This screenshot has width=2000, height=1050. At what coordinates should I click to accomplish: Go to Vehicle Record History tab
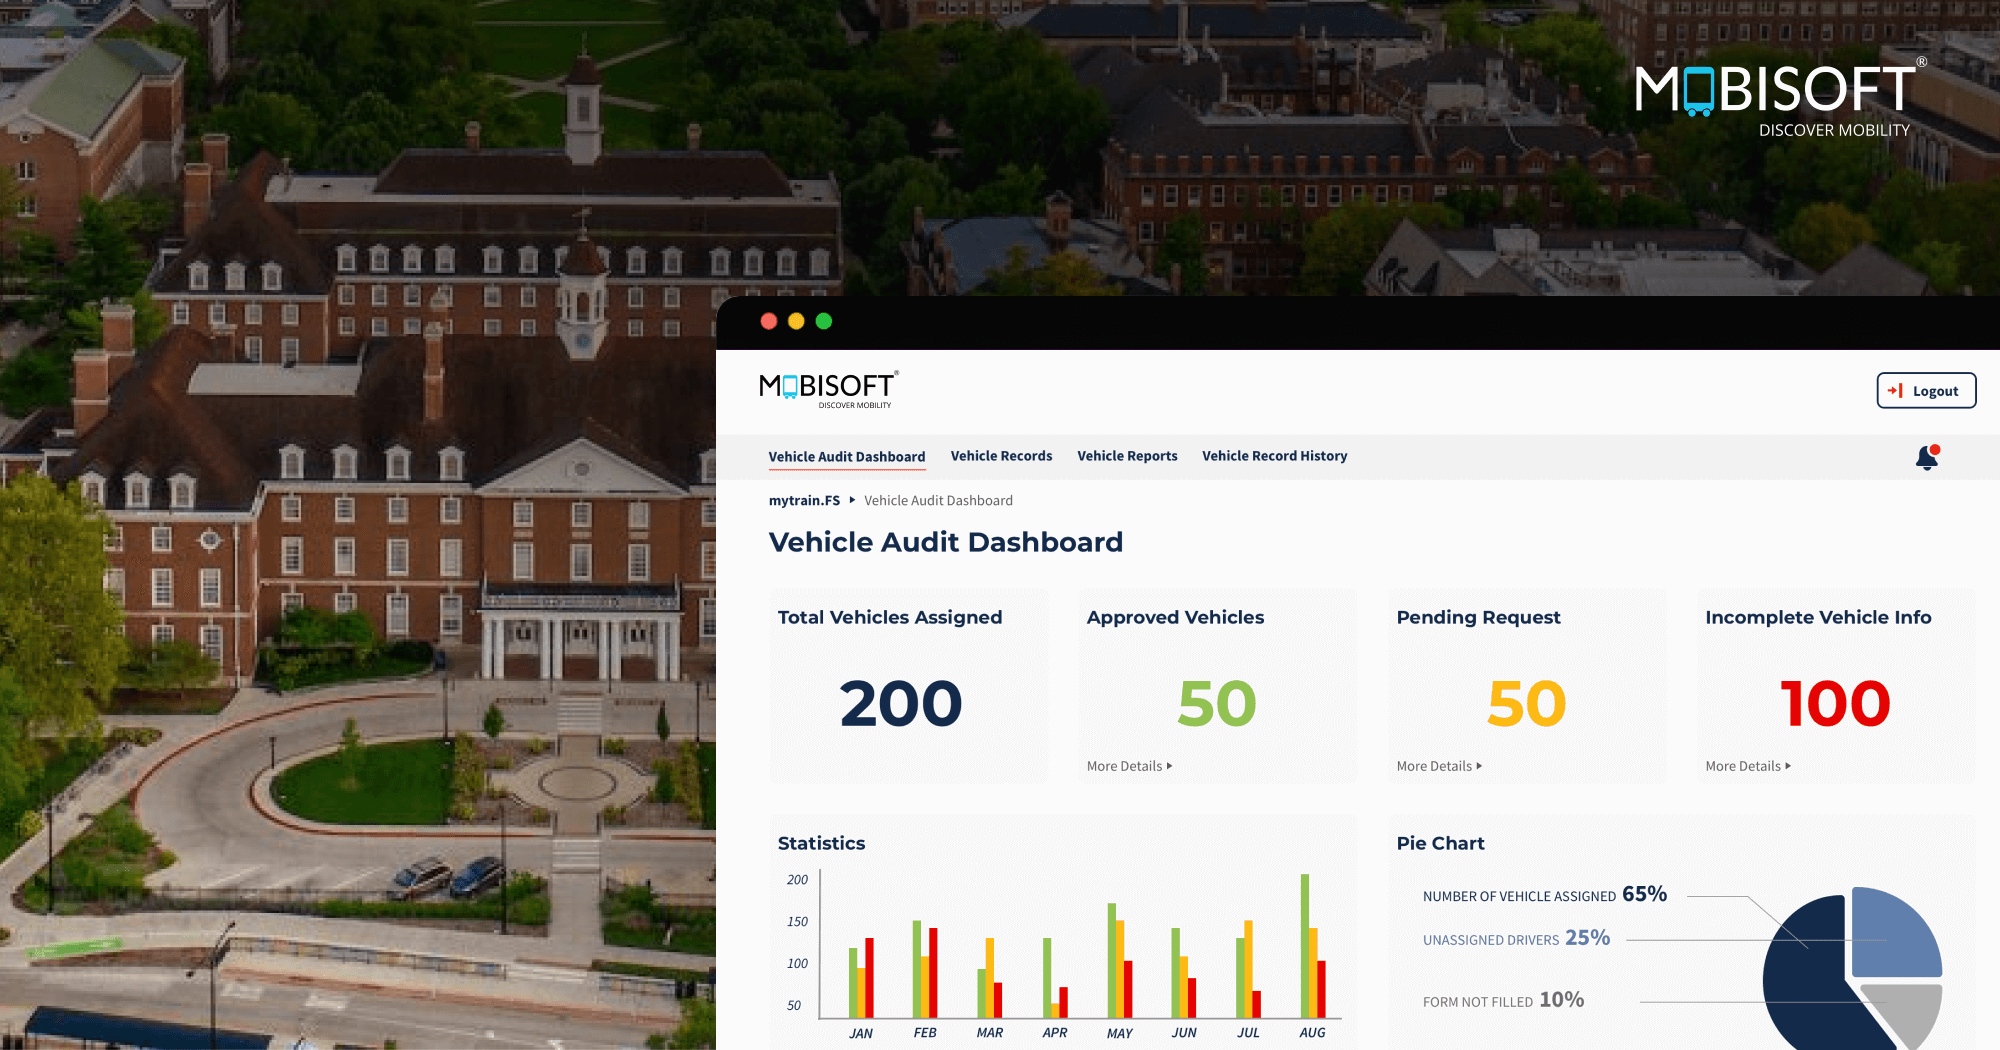(x=1274, y=456)
